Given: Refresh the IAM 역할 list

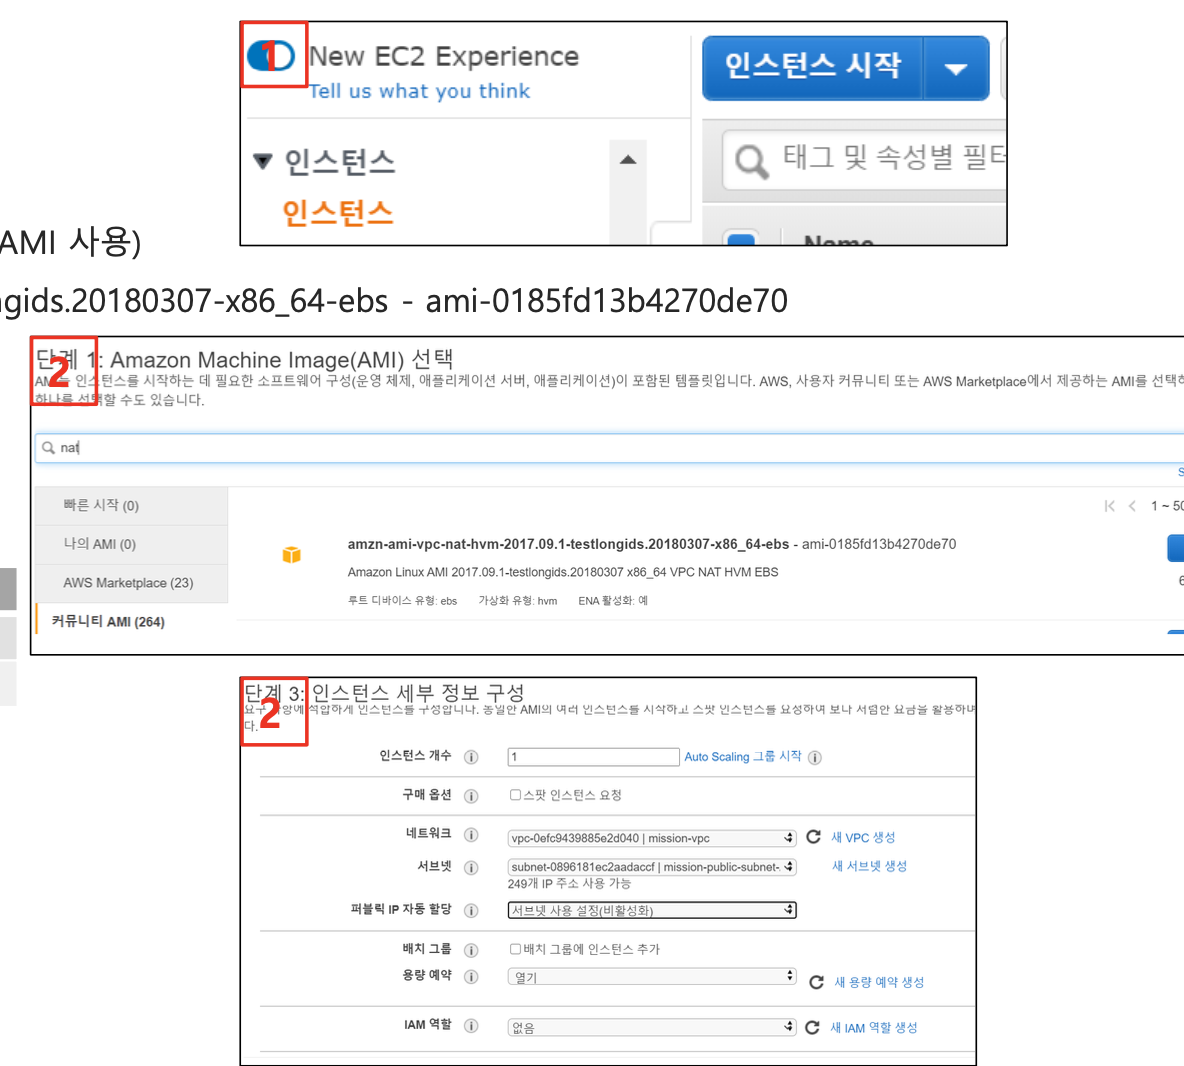Looking at the screenshot, I should pyautogui.click(x=812, y=1027).
